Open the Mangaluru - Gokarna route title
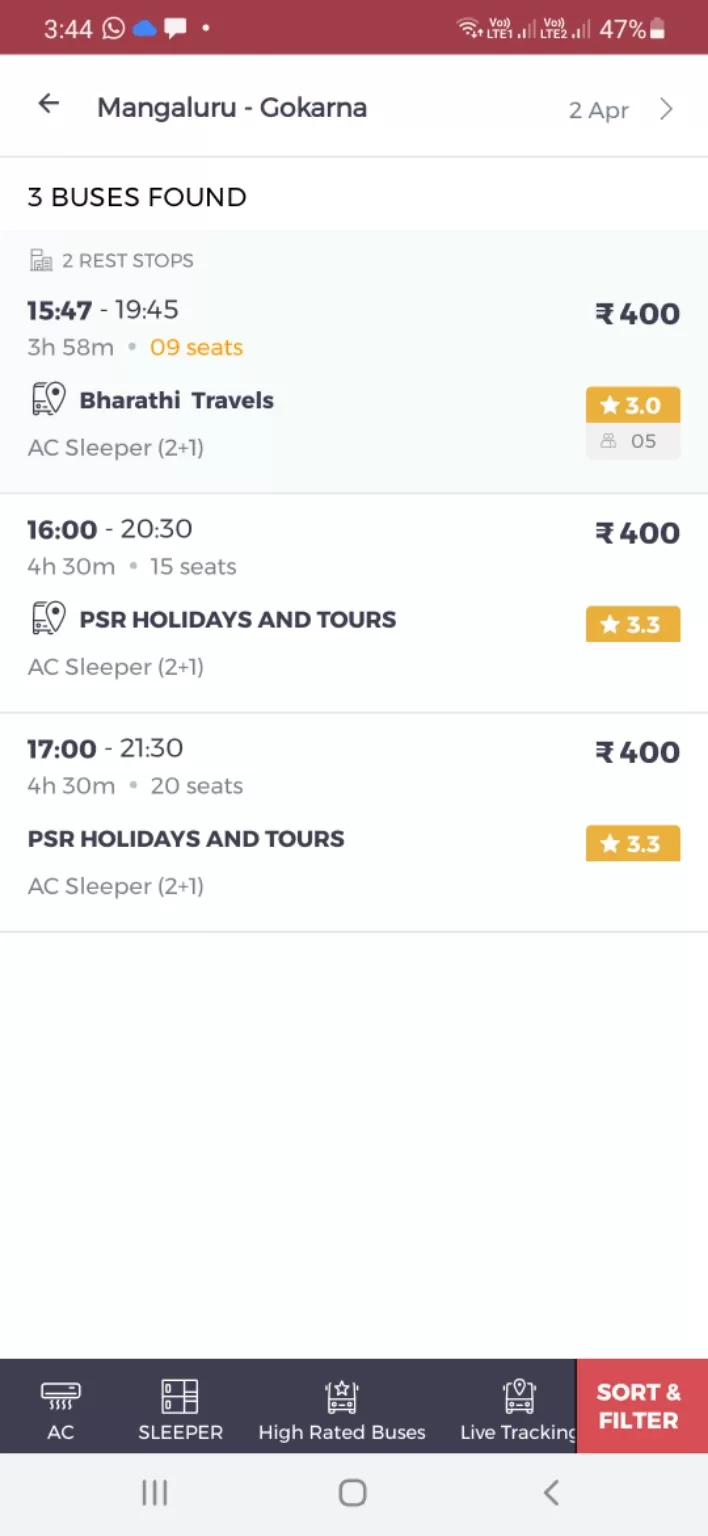 [232, 108]
